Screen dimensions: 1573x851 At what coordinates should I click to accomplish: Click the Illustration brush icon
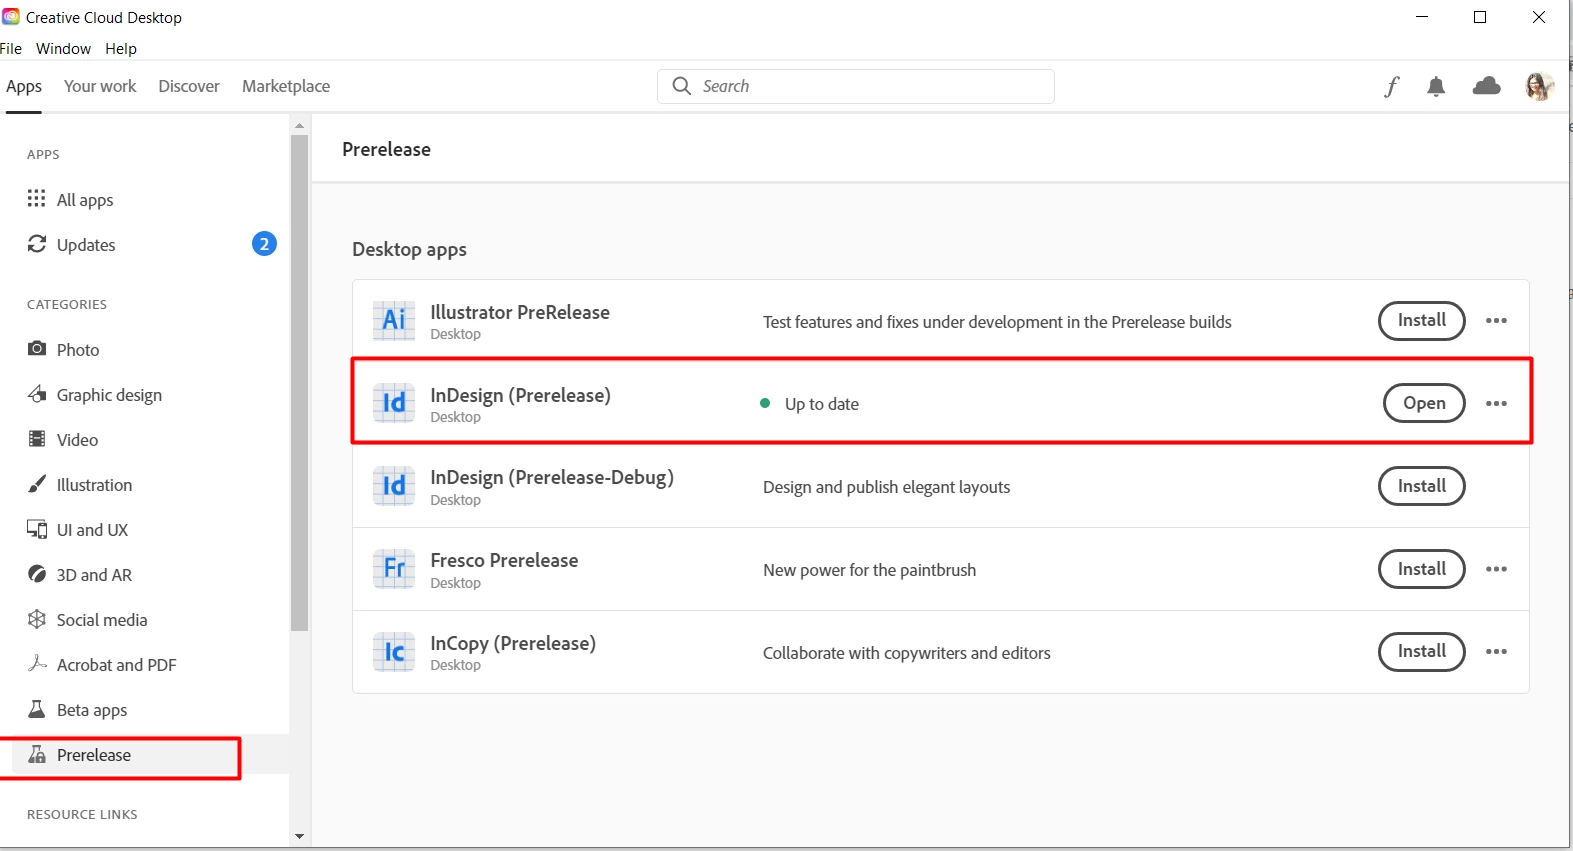click(37, 484)
